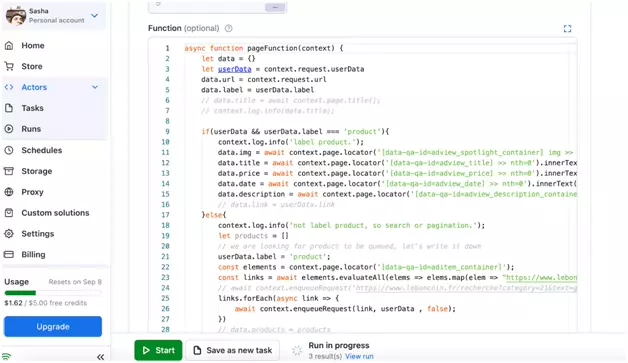Click the userData variable on line 3
628x363 pixels.
(x=235, y=69)
